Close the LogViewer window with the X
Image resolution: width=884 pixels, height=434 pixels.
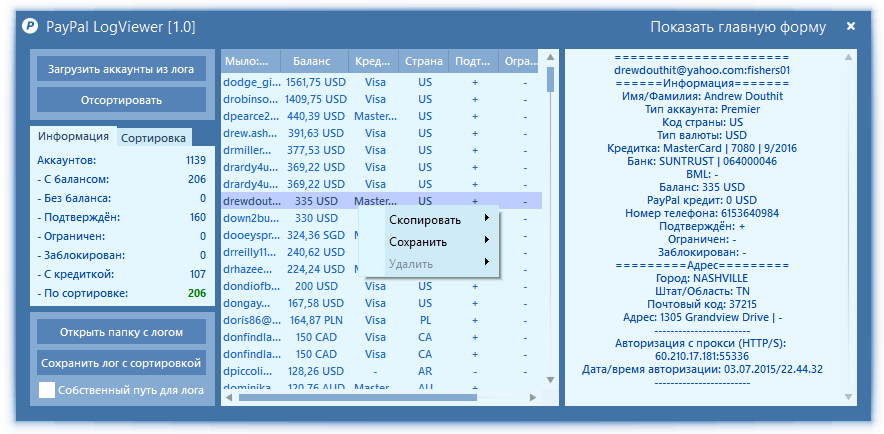[x=851, y=26]
